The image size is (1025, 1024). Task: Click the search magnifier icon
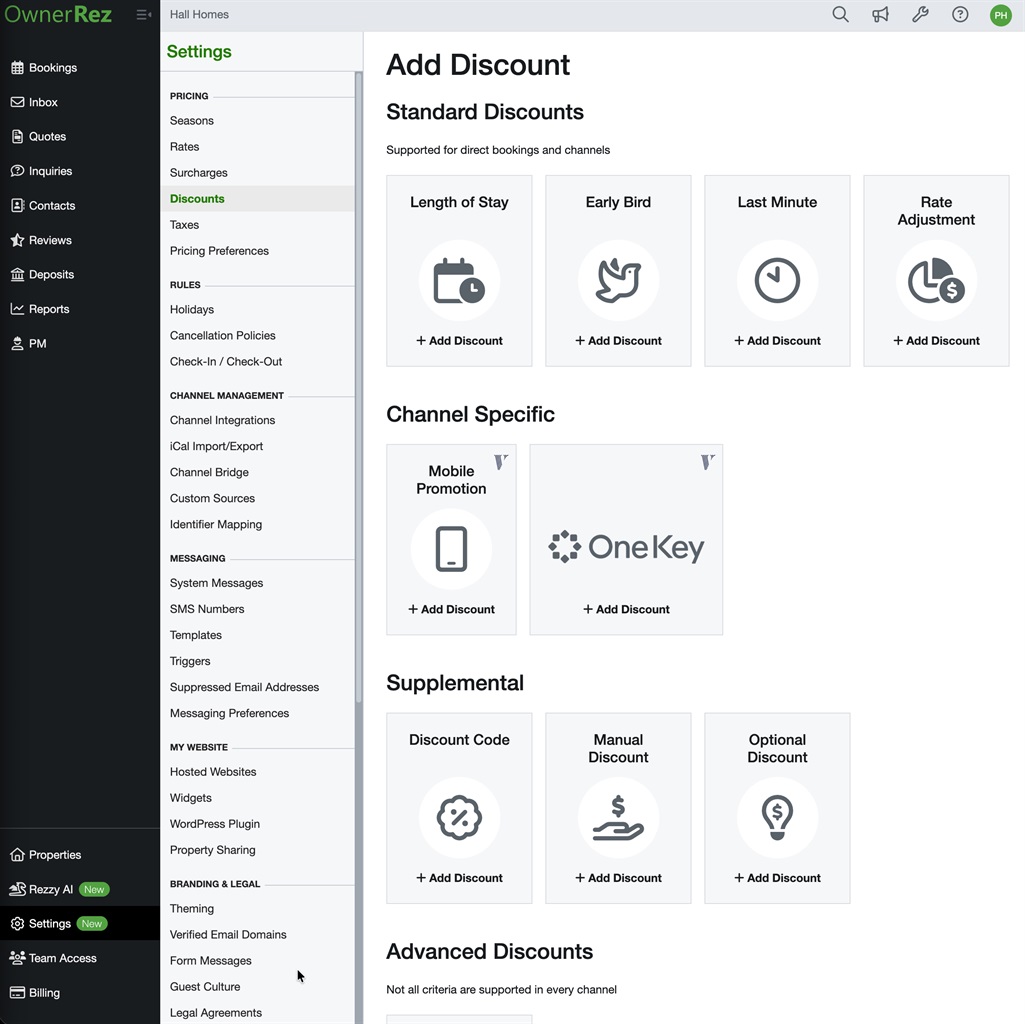[840, 15]
